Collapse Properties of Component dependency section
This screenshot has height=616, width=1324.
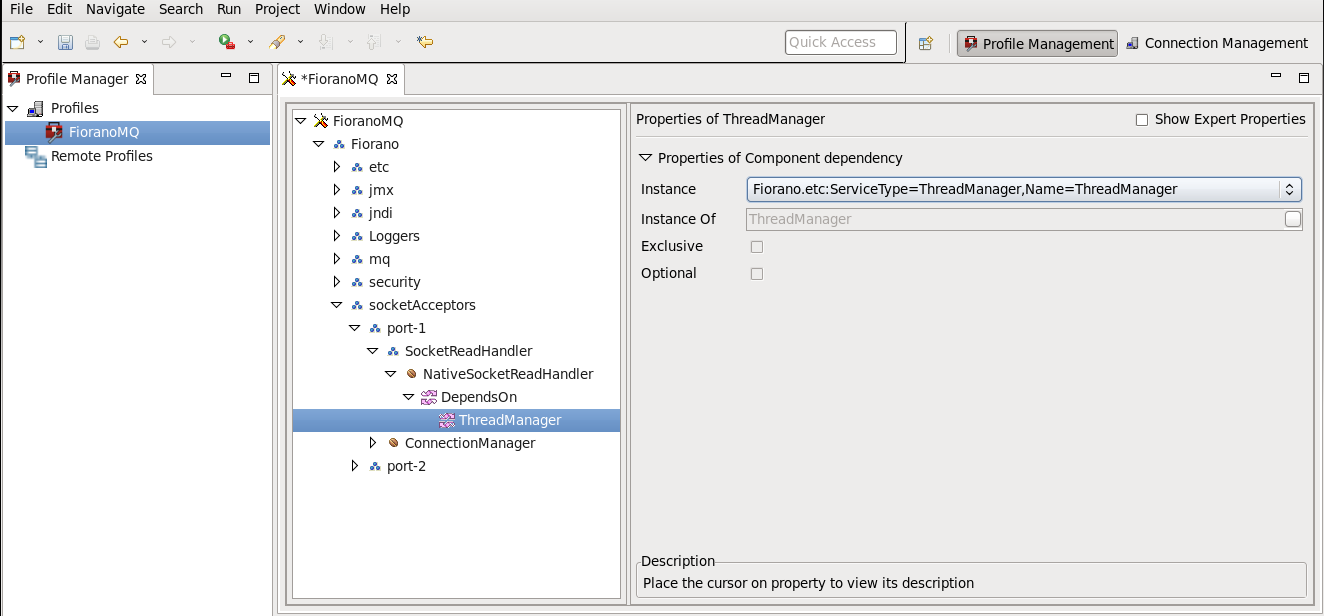click(x=645, y=158)
